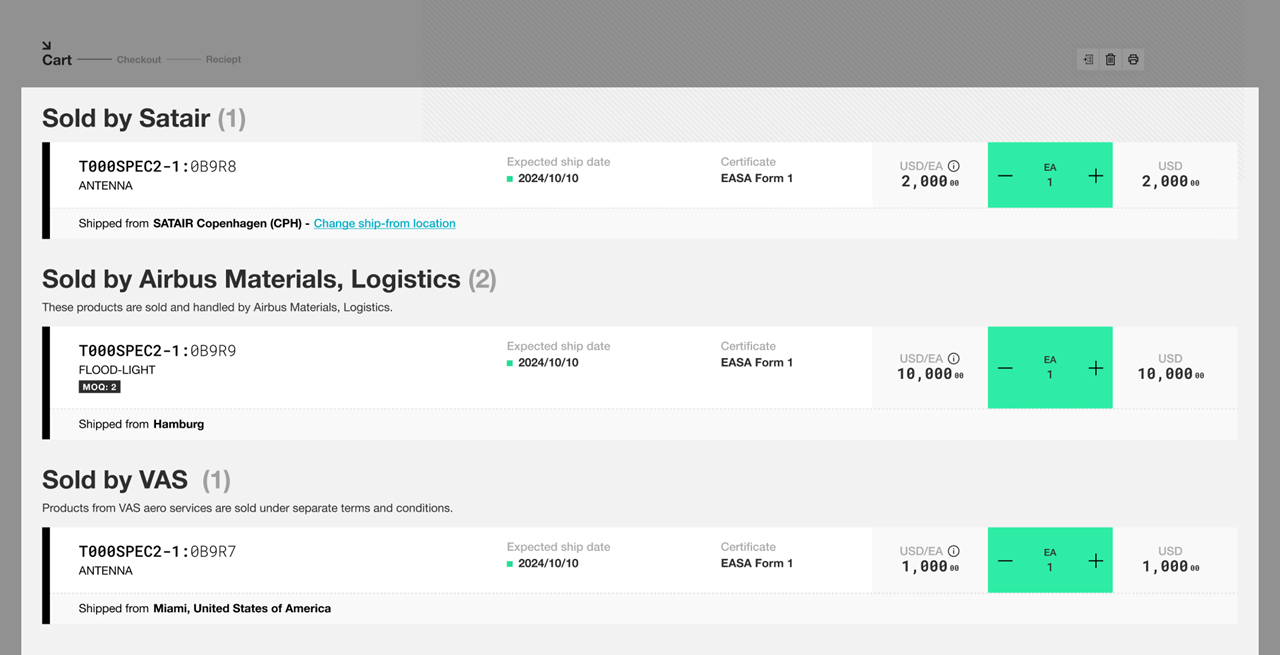Viewport: 1280px width, 655px height.
Task: Click EASA Form 1 certificate for 0B9R8
Action: pos(757,179)
